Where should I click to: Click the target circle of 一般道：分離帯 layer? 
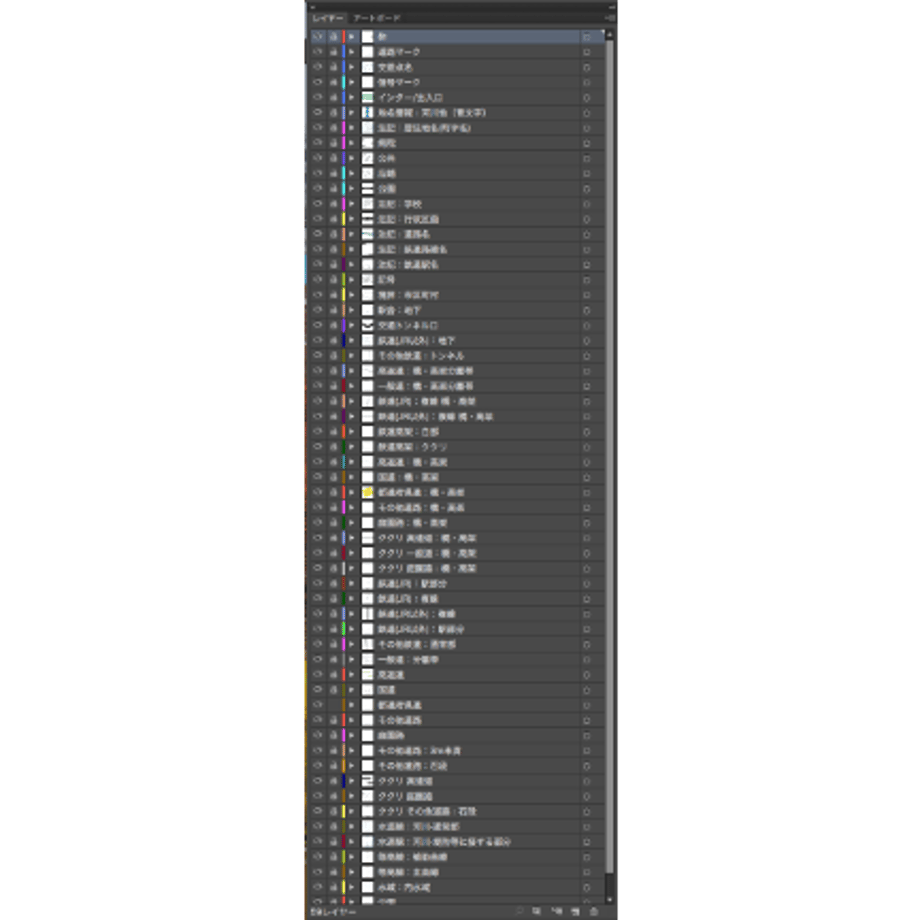586,660
